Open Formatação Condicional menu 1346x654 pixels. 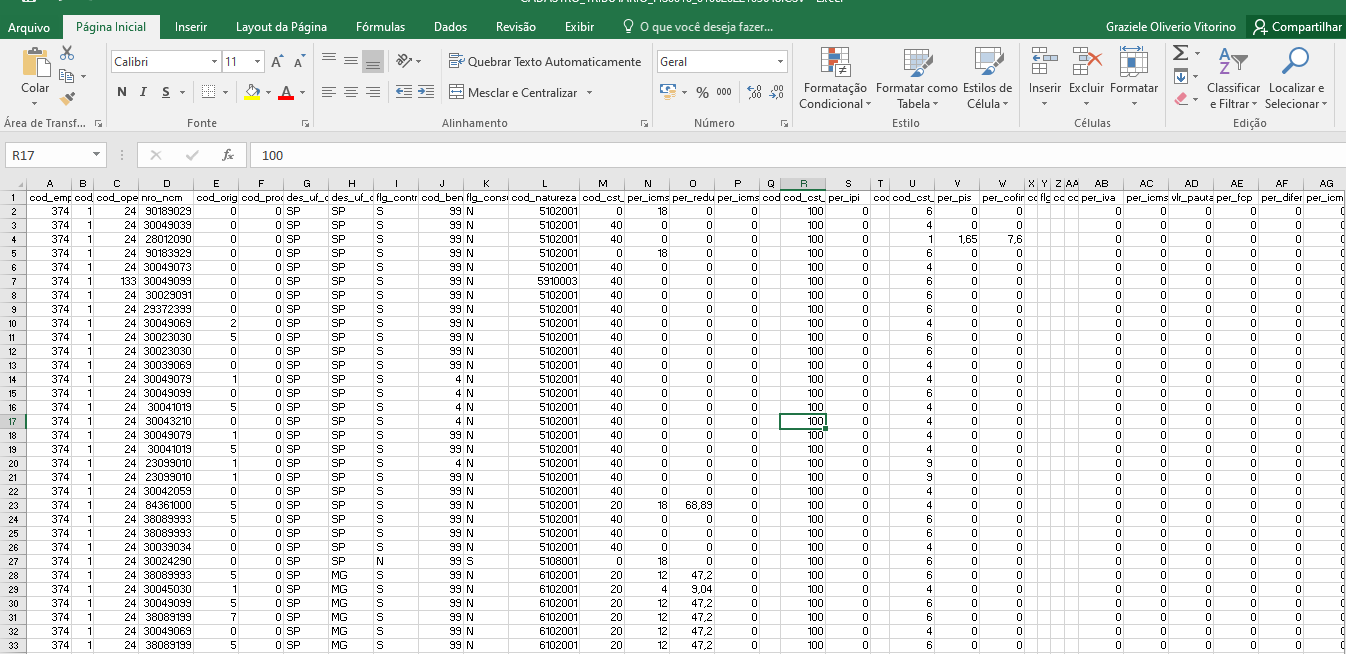(833, 78)
